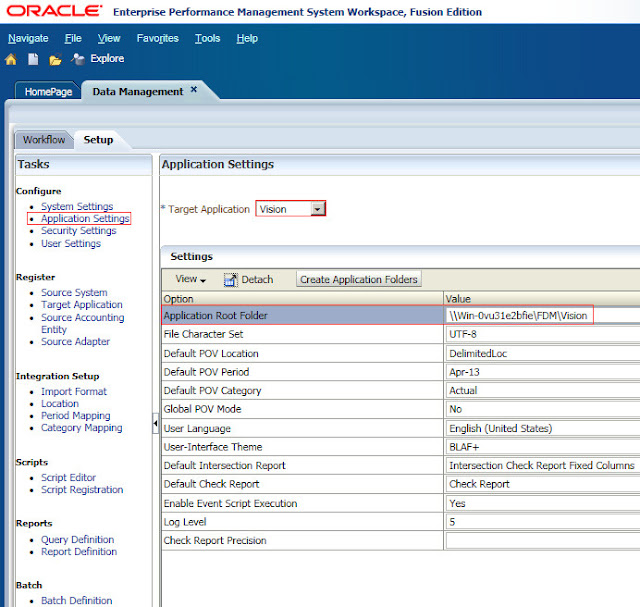Open the Tools menu

[x=207, y=38]
